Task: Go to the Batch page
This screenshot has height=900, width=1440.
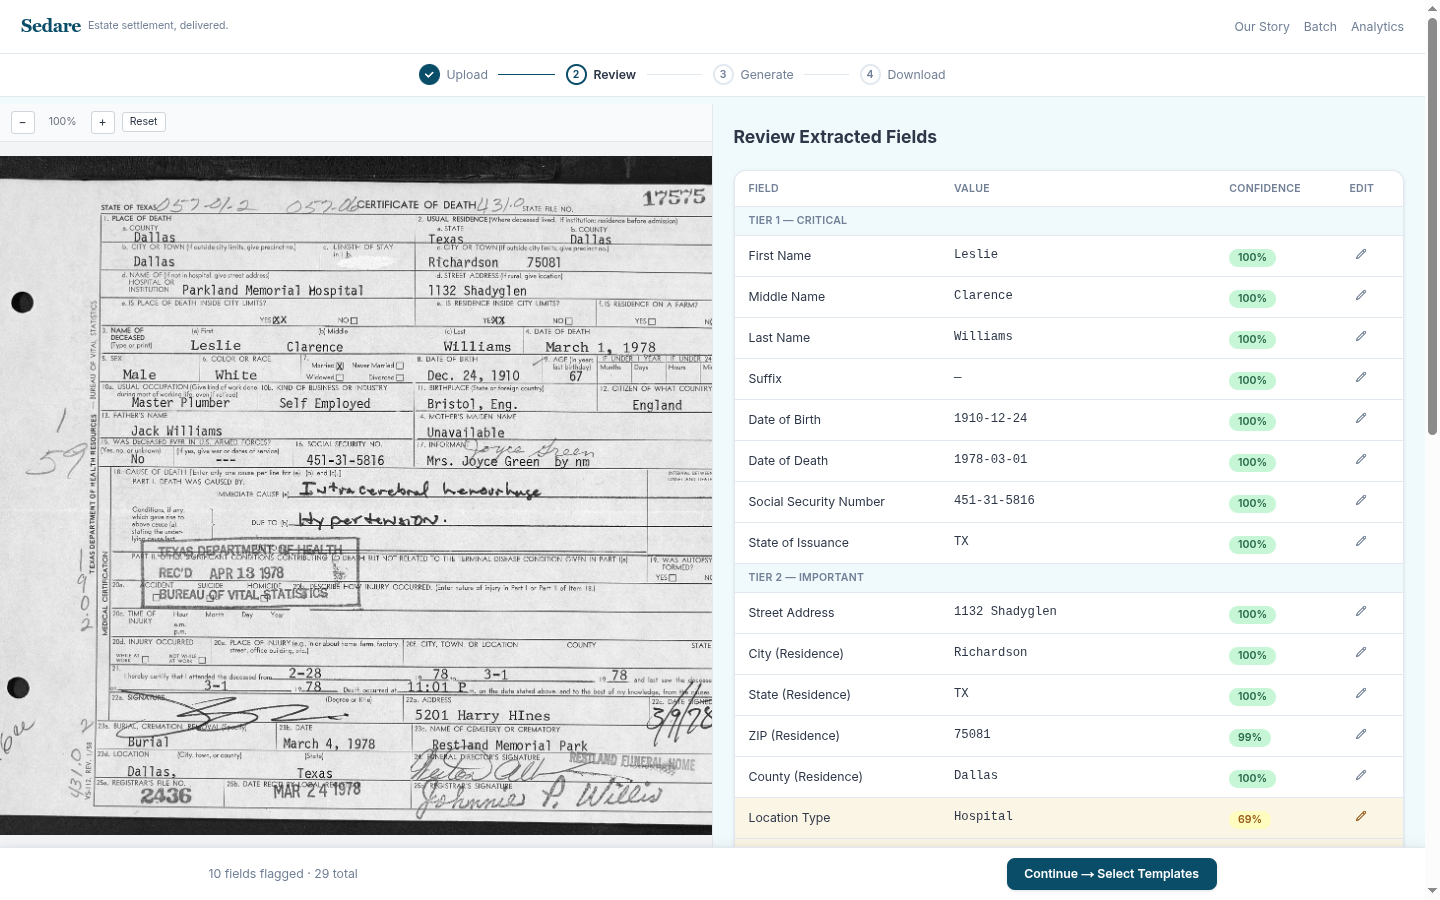Action: pos(1319,27)
